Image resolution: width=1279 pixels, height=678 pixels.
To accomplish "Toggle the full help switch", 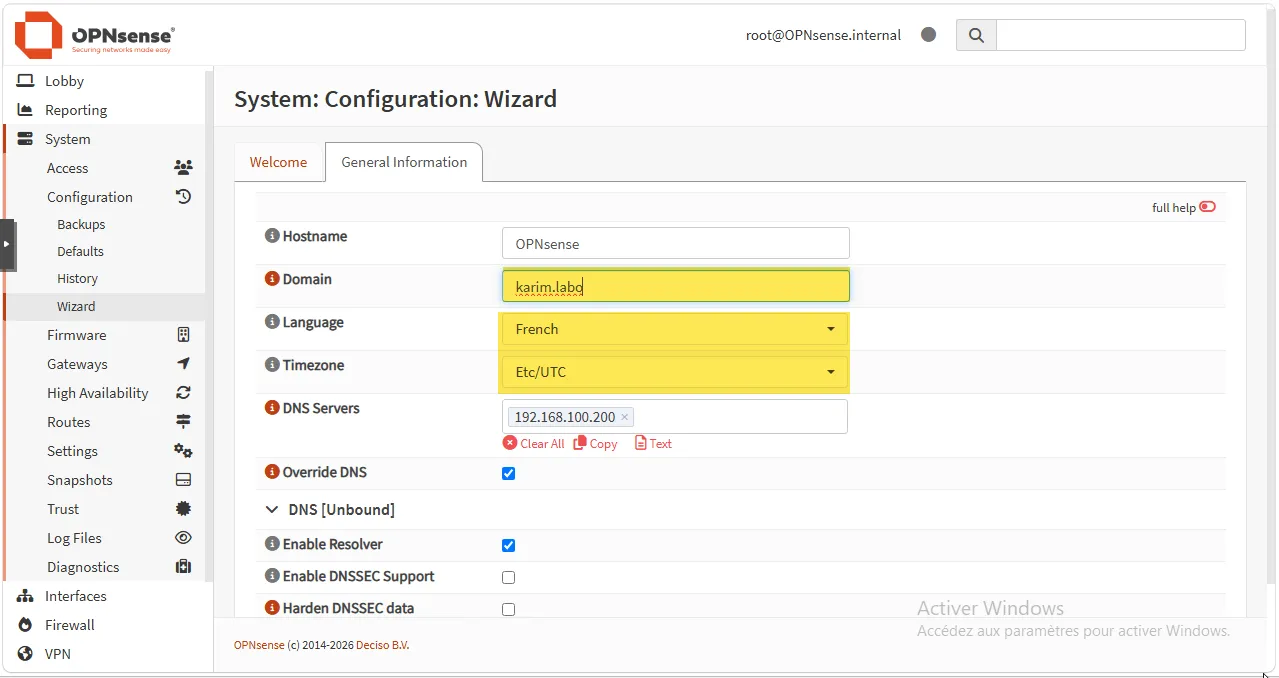I will point(1207,207).
